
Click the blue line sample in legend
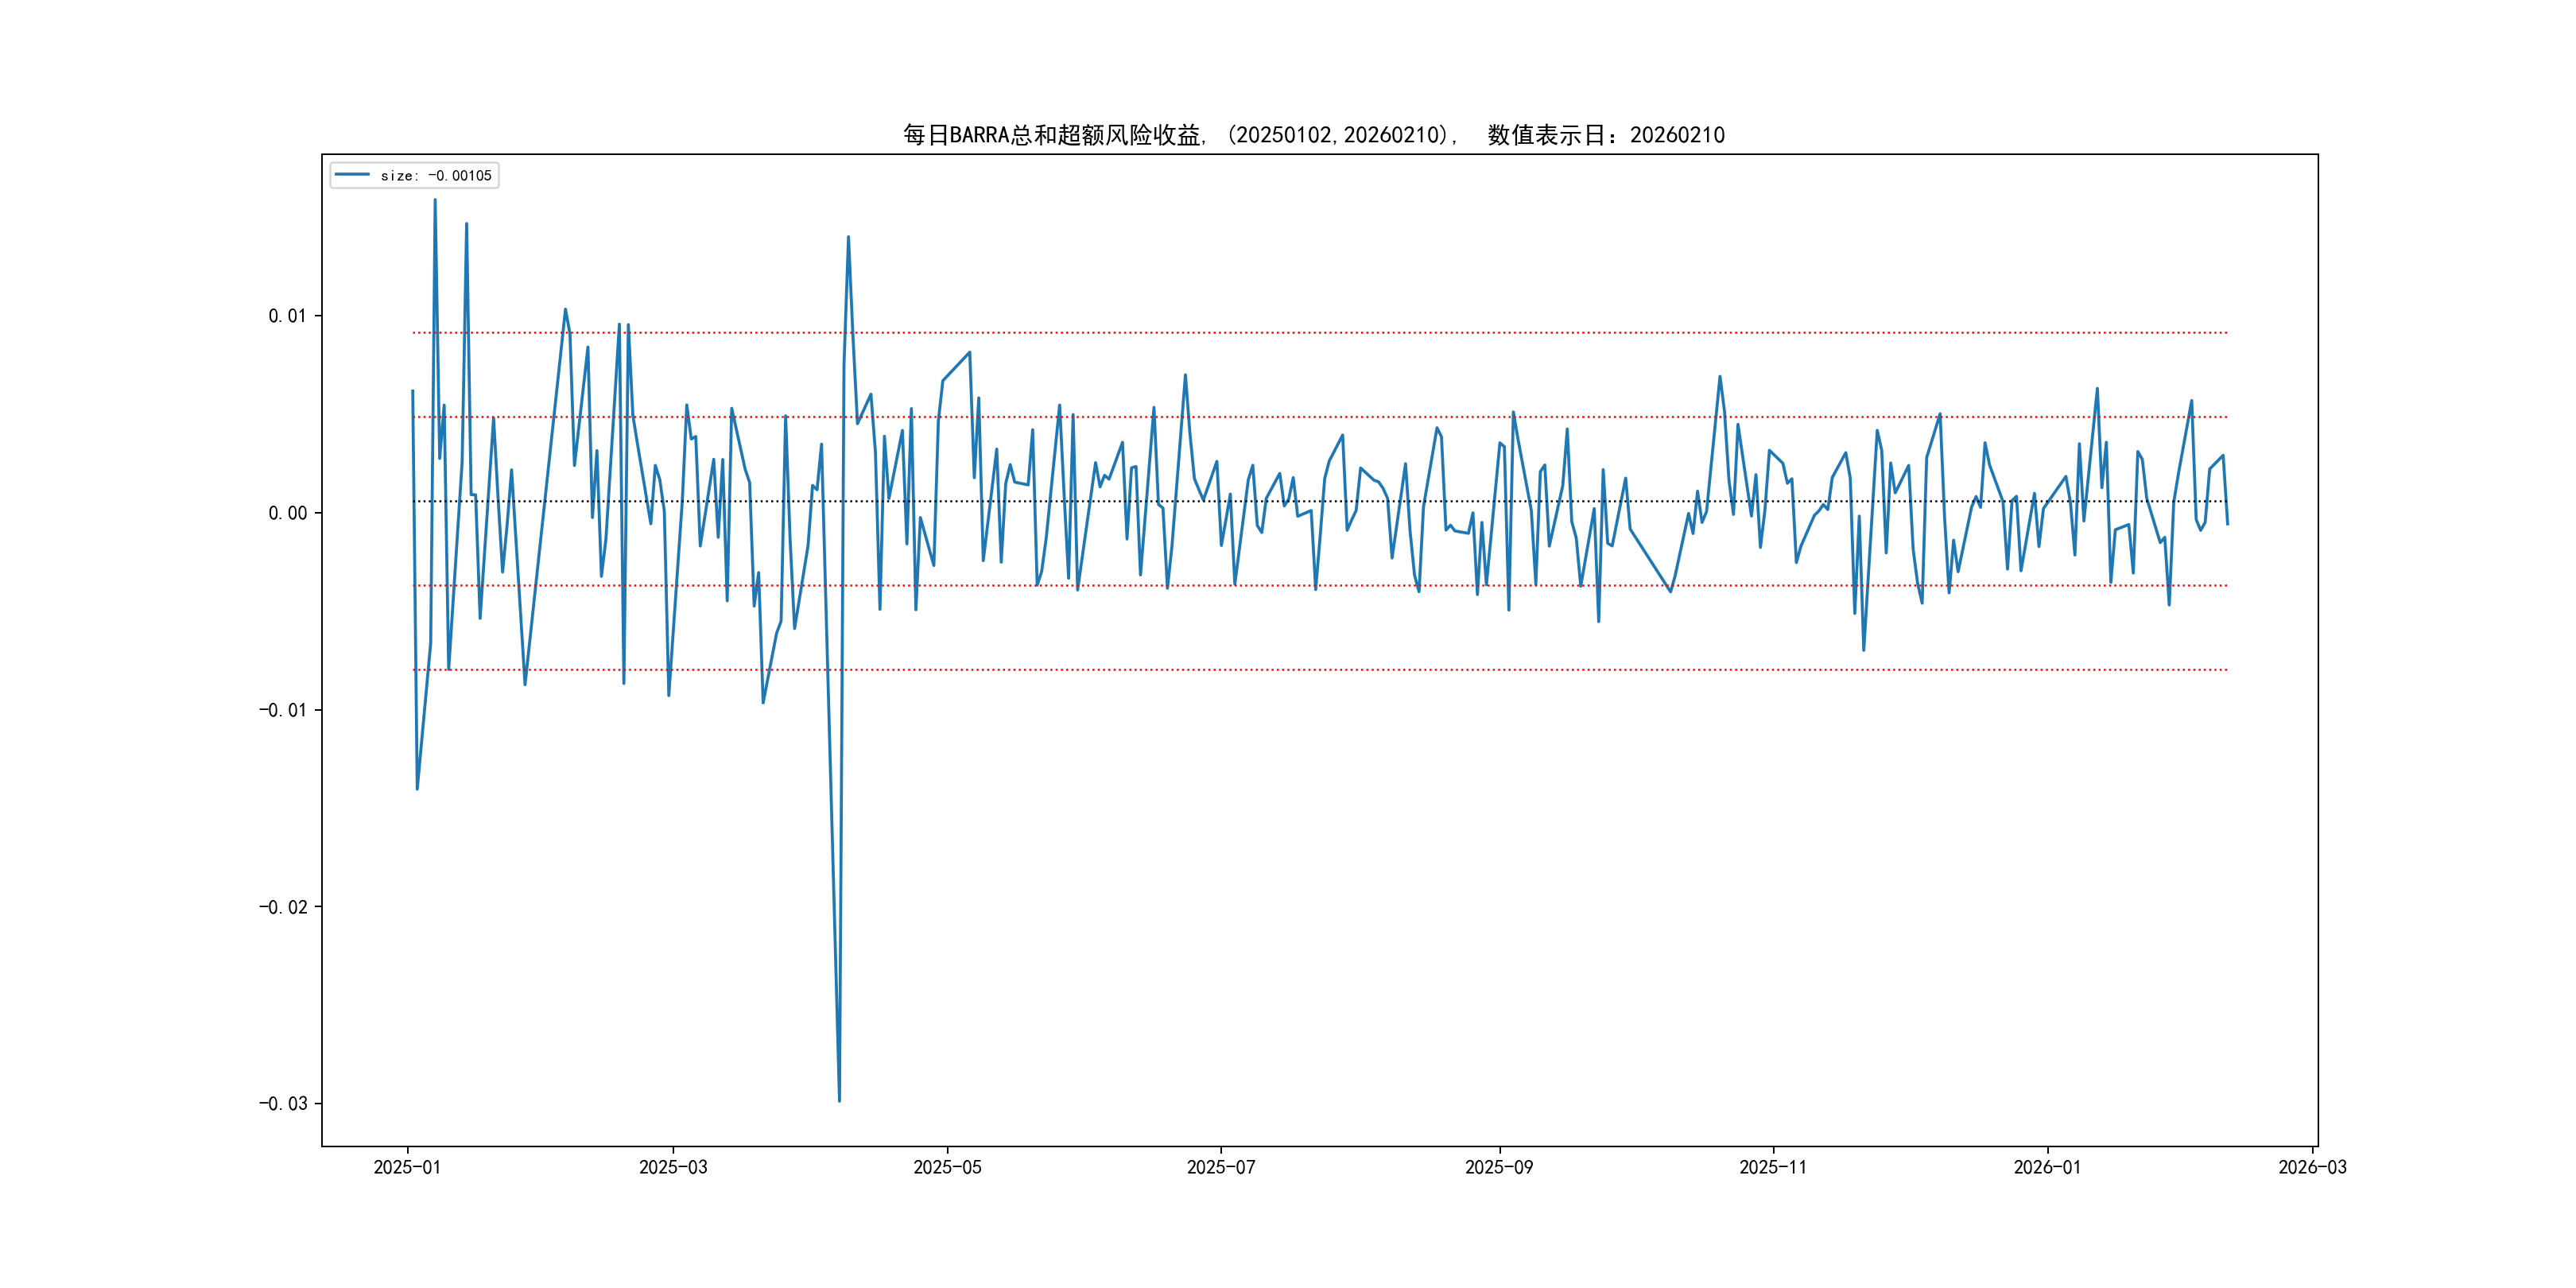352,175
